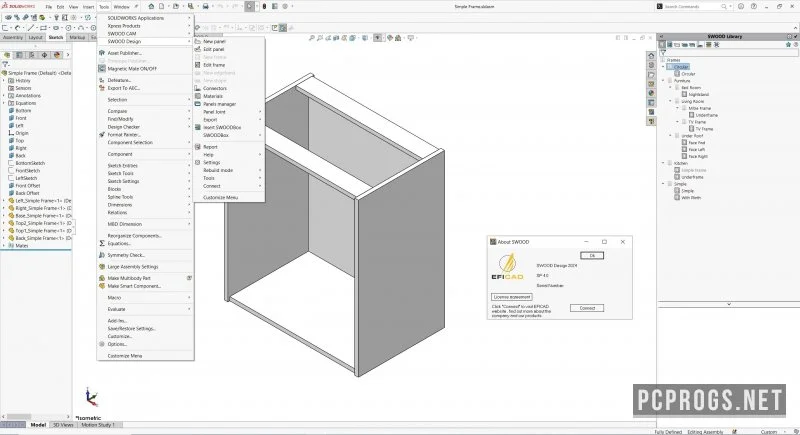This screenshot has width=800, height=435.
Task: Switch to the Sketch ribbon tab
Action: pos(56,37)
